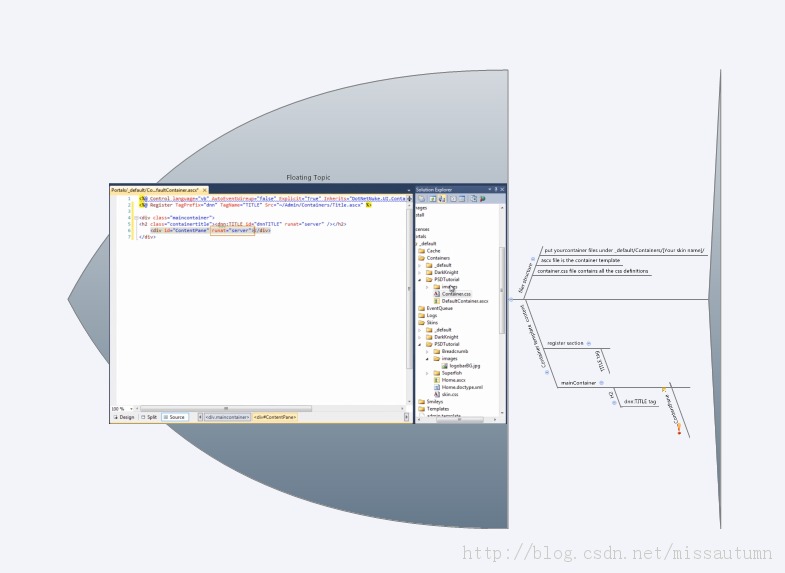Image resolution: width=785 pixels, height=573 pixels.
Task: Select Container.css in the tree
Action: tap(456, 294)
